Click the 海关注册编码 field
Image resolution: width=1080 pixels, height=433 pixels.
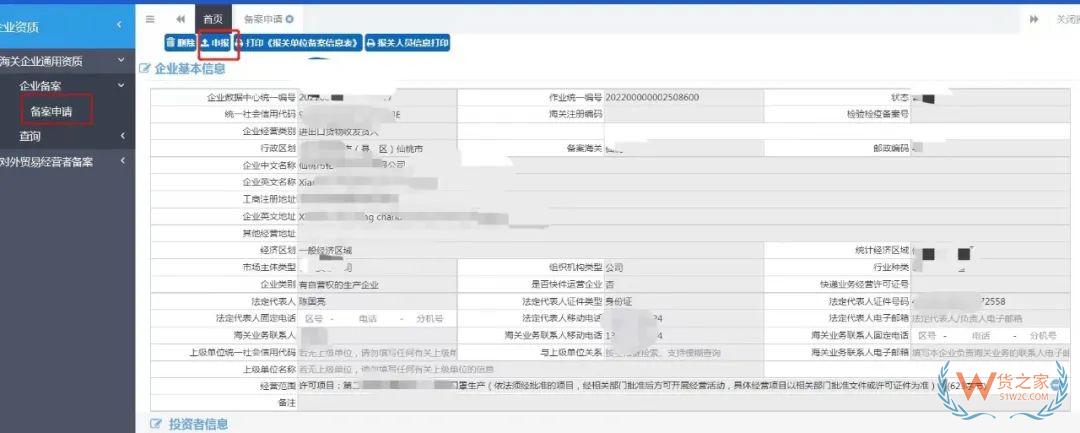click(683, 114)
